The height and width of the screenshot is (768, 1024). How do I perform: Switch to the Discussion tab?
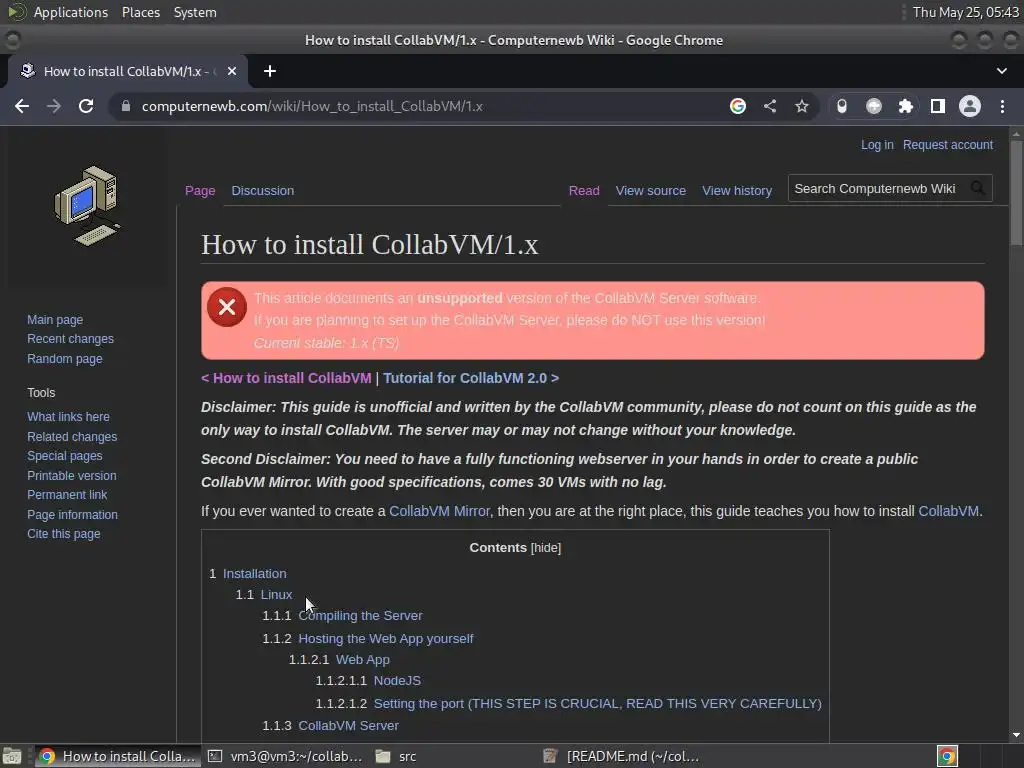pos(263,191)
